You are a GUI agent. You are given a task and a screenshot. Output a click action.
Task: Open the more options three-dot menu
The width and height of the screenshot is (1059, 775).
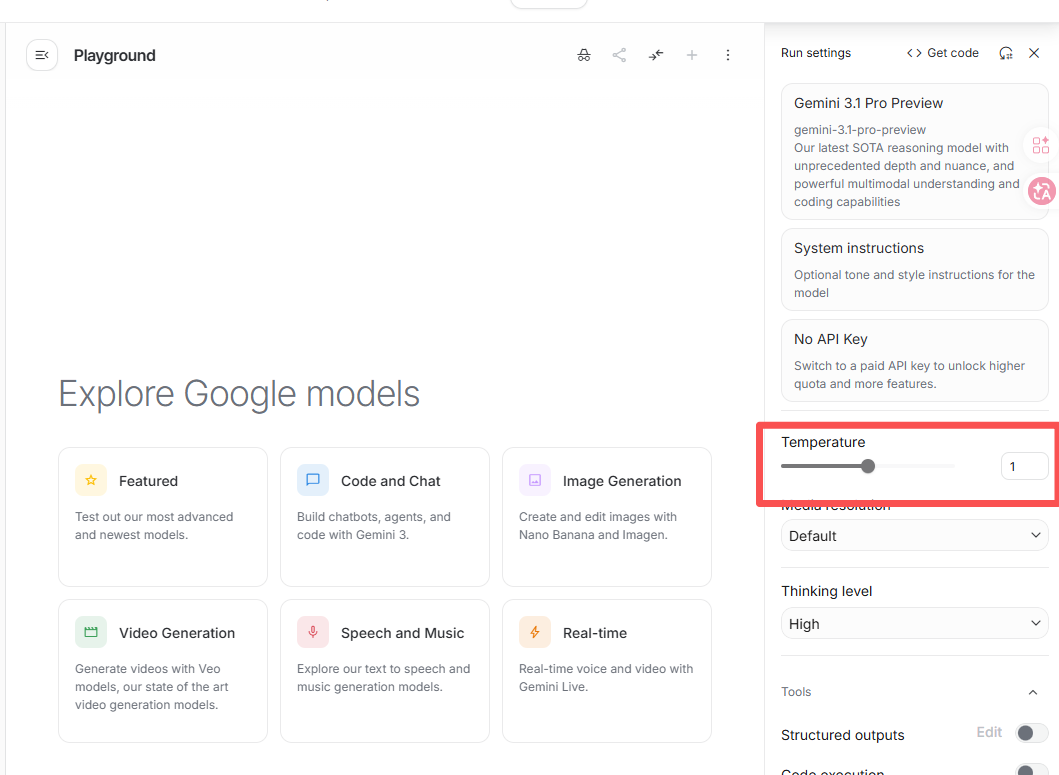[x=728, y=55]
